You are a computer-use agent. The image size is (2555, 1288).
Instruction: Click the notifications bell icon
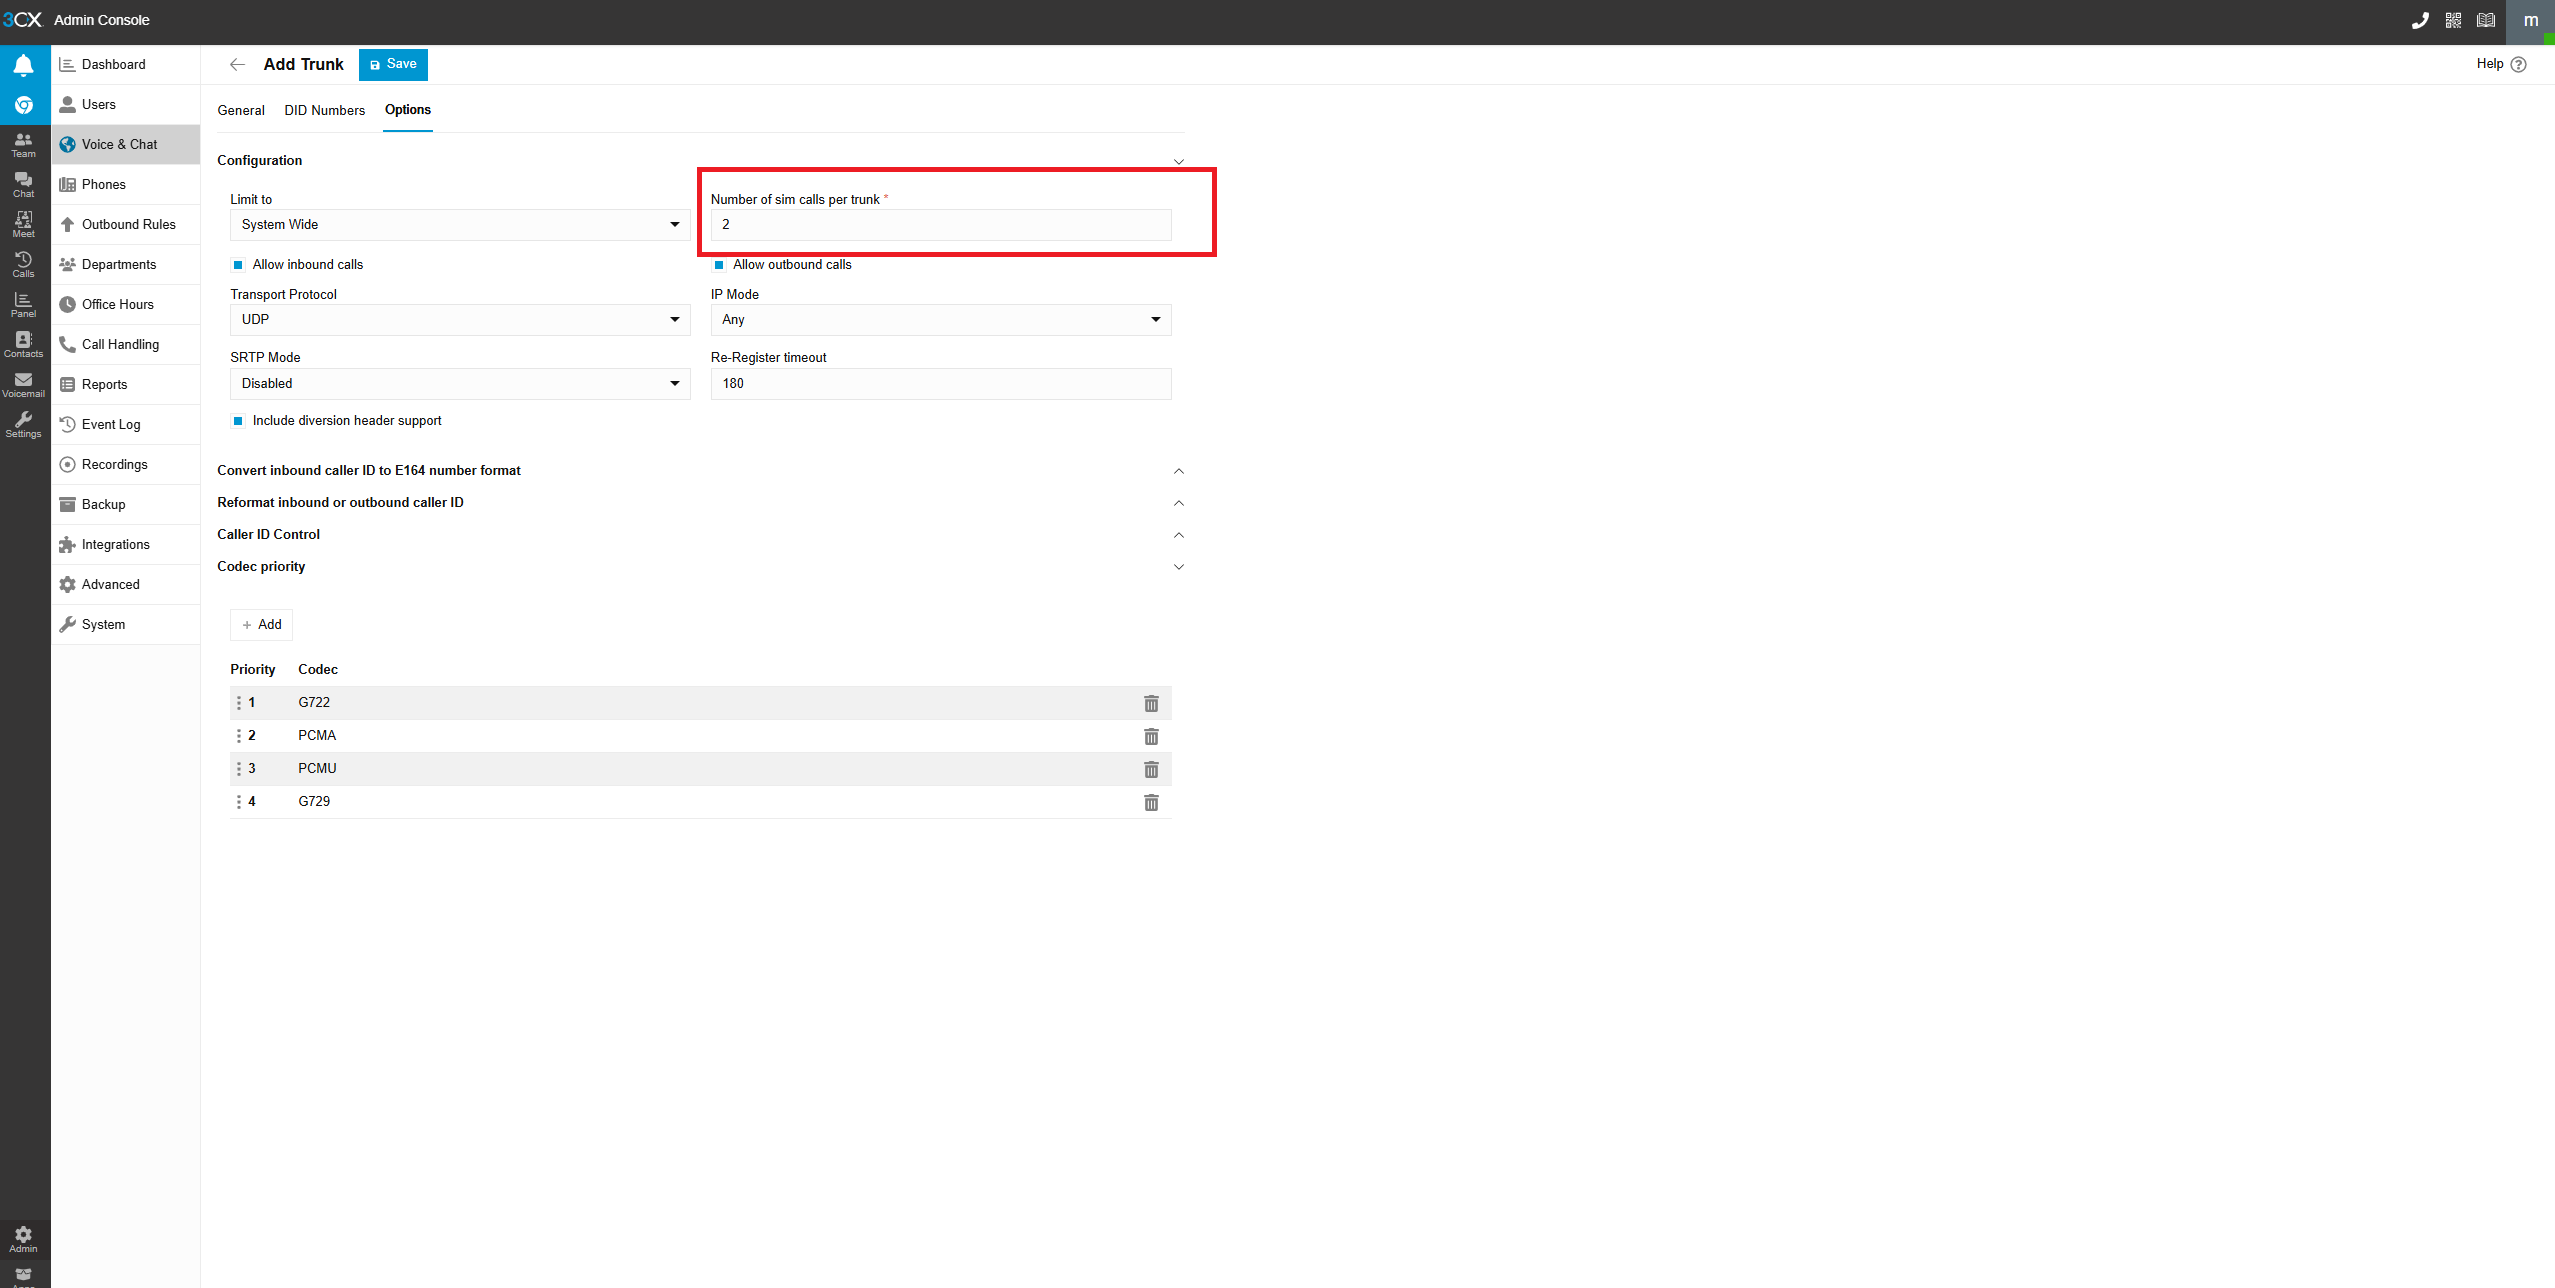(x=23, y=66)
